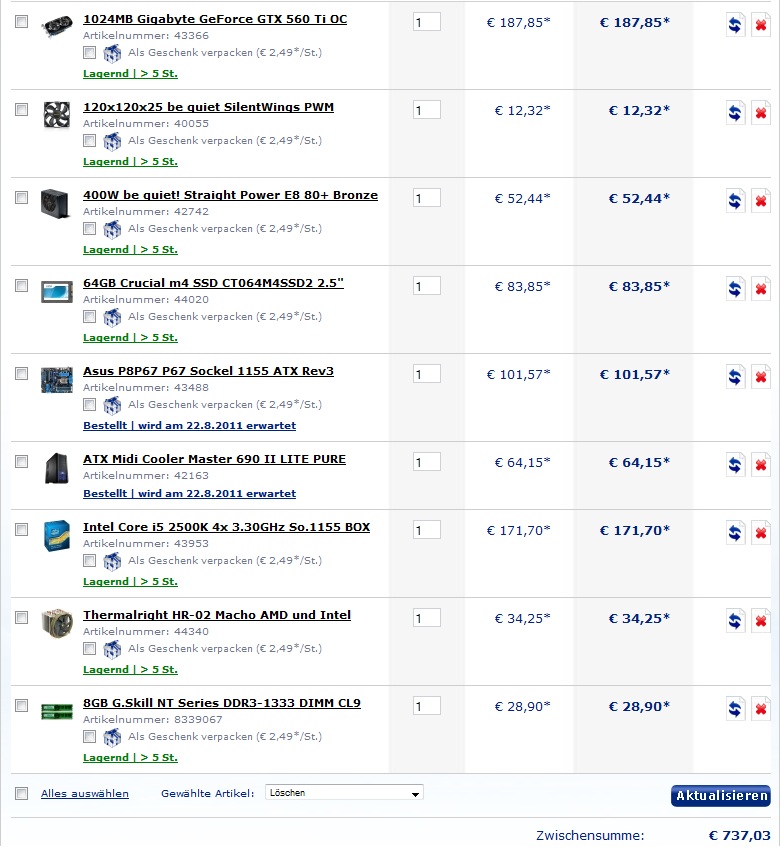Remove Asus P8P67 motherboard using red X
The height and width of the screenshot is (848, 781).
[760, 377]
